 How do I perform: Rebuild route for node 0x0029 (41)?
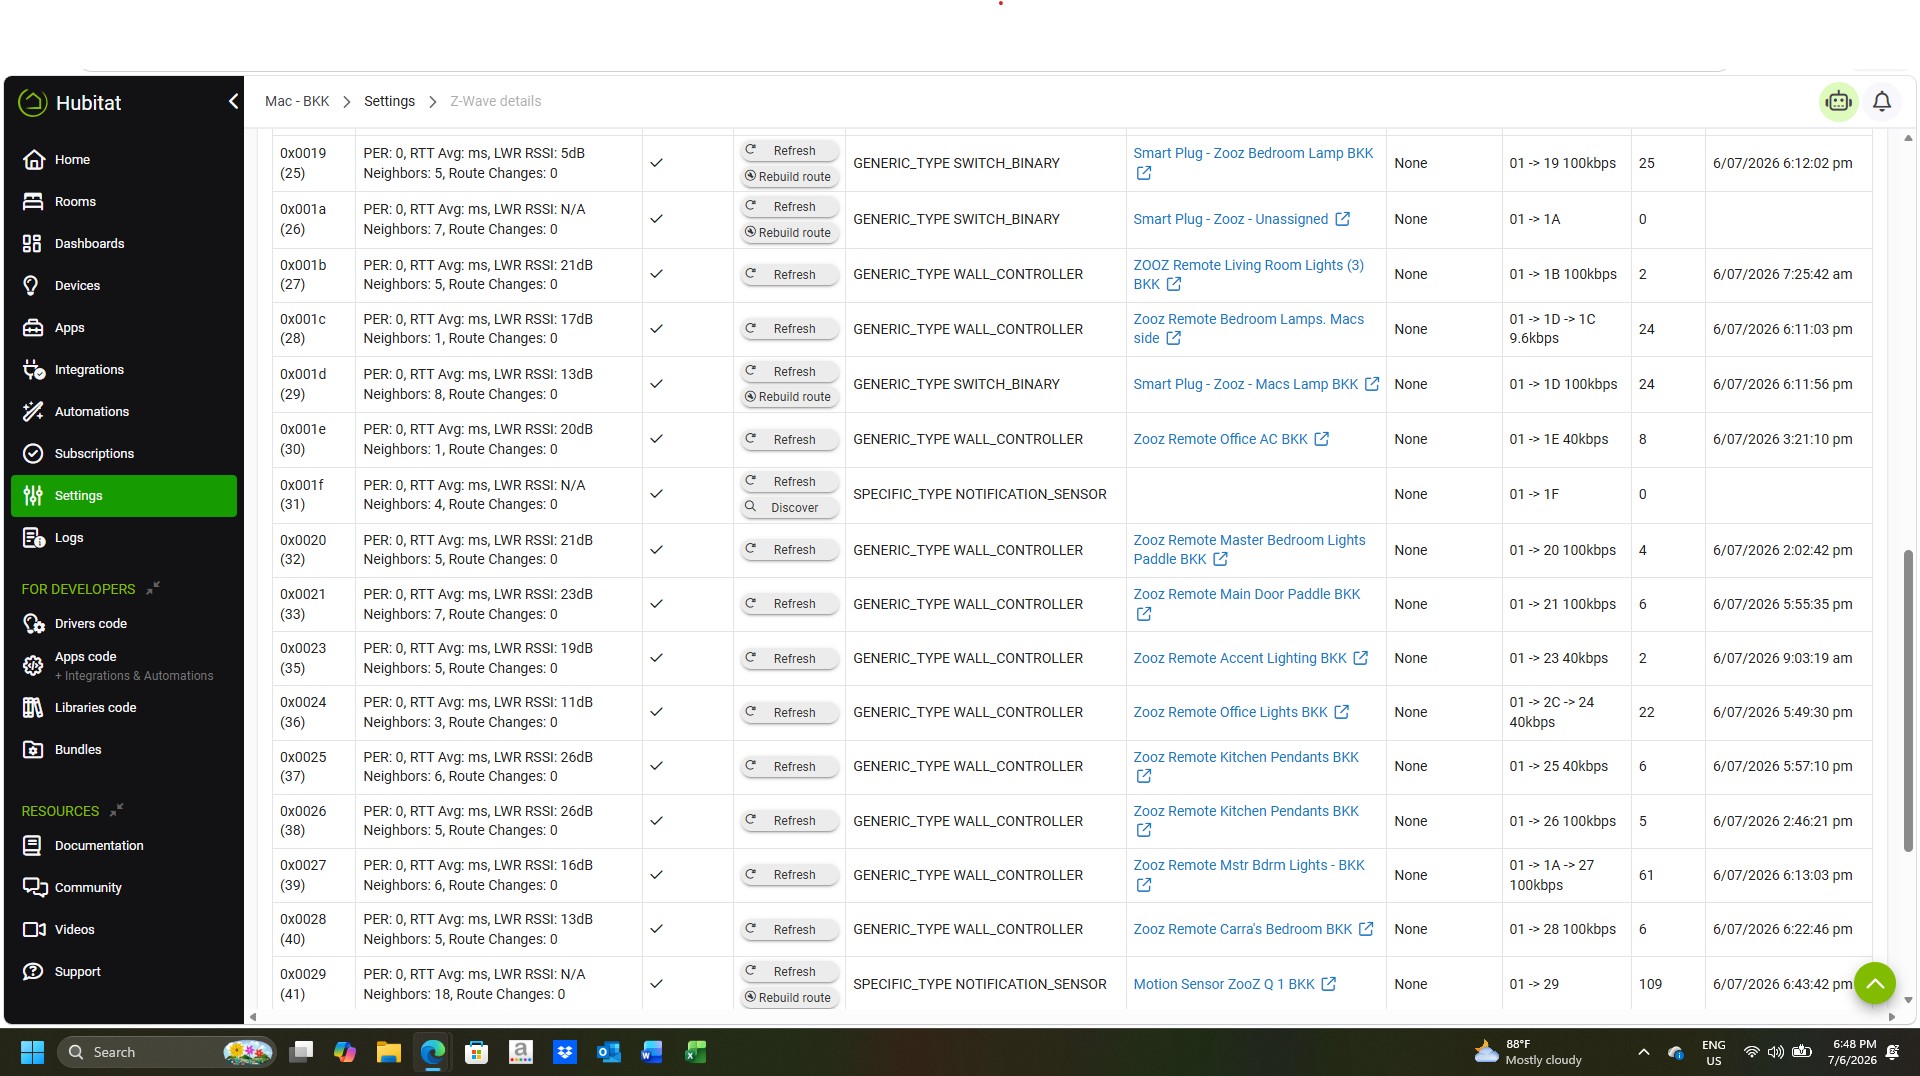pyautogui.click(x=789, y=998)
